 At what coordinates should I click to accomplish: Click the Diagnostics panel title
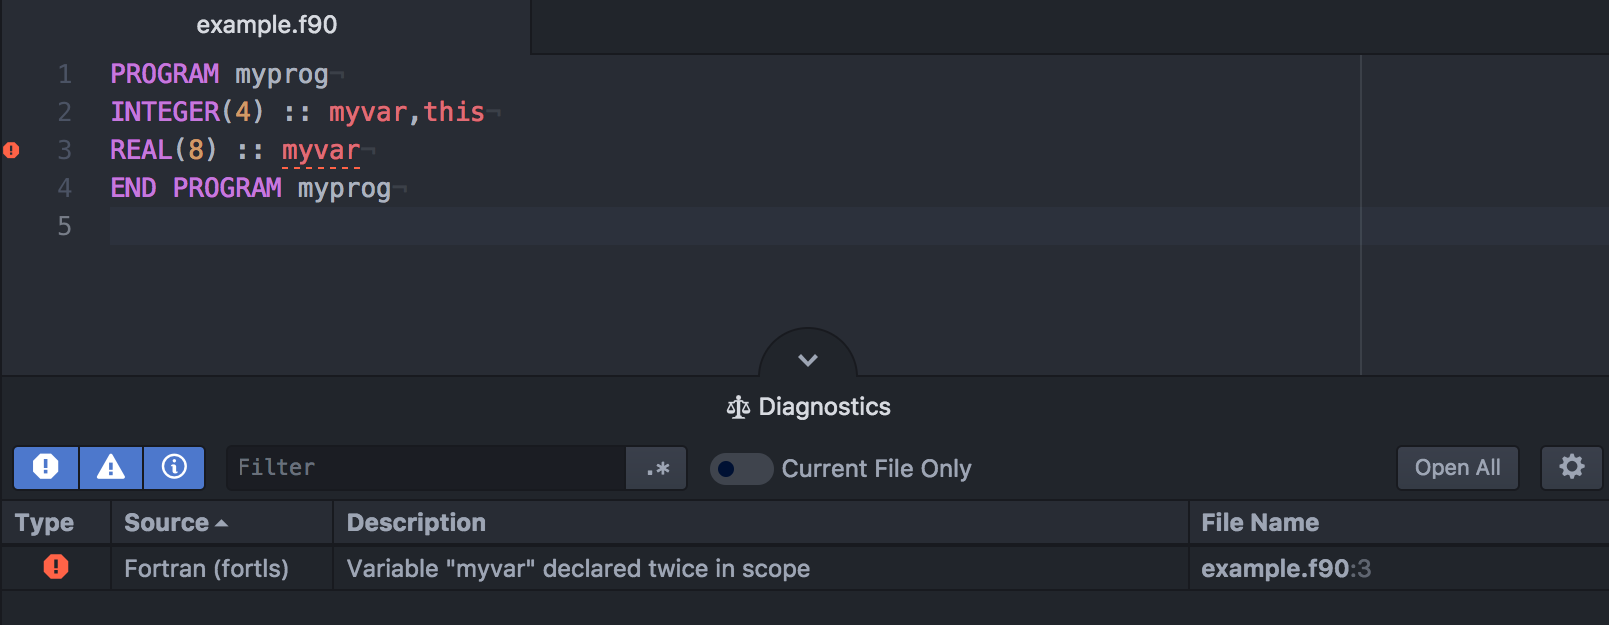(824, 407)
